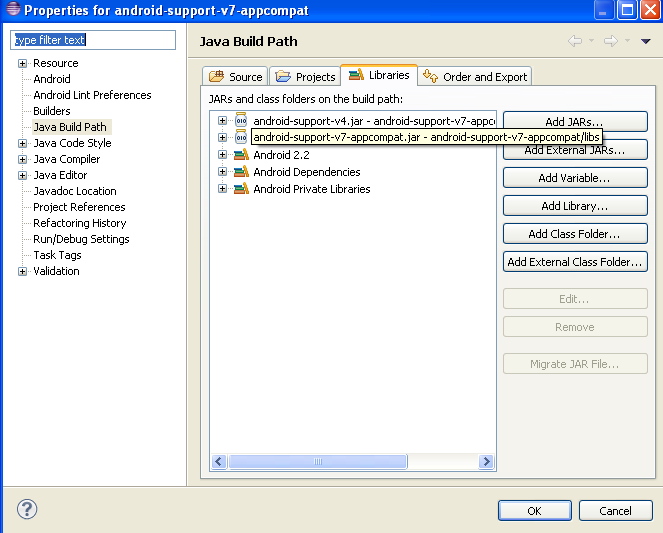Select the android-support-v4.jar row

coord(374,121)
